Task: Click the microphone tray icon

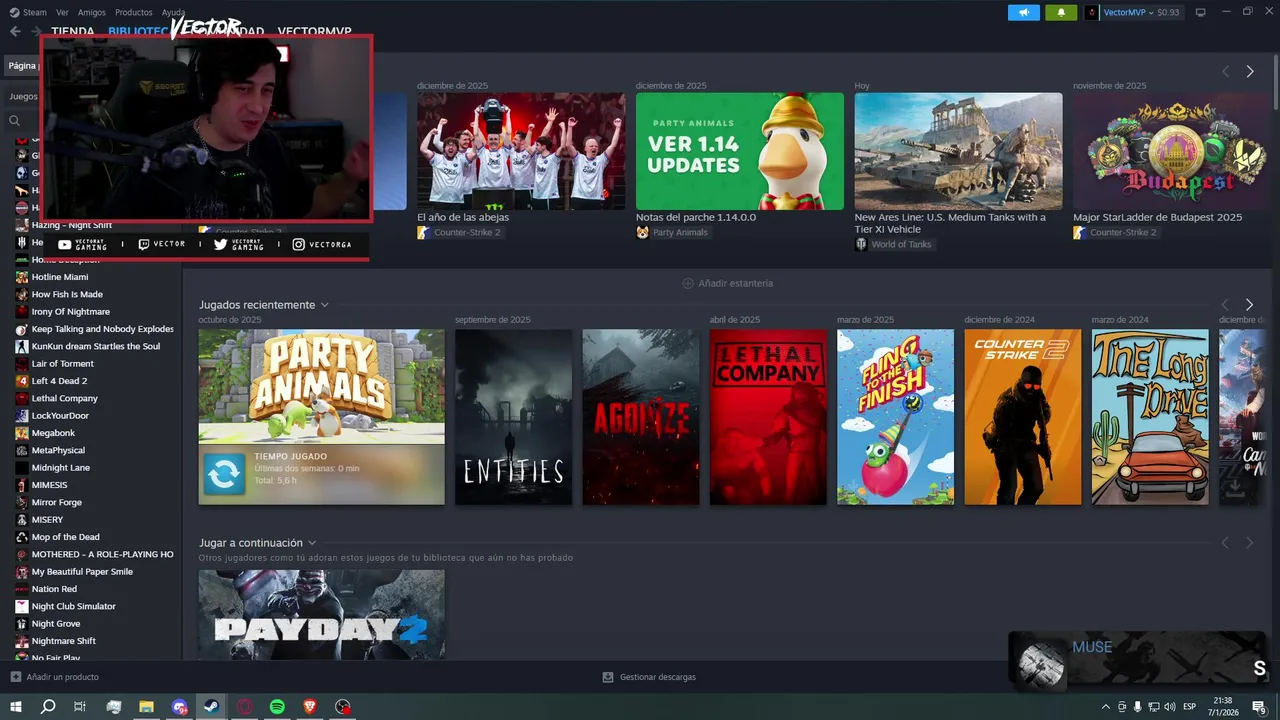Action: 1137,706
